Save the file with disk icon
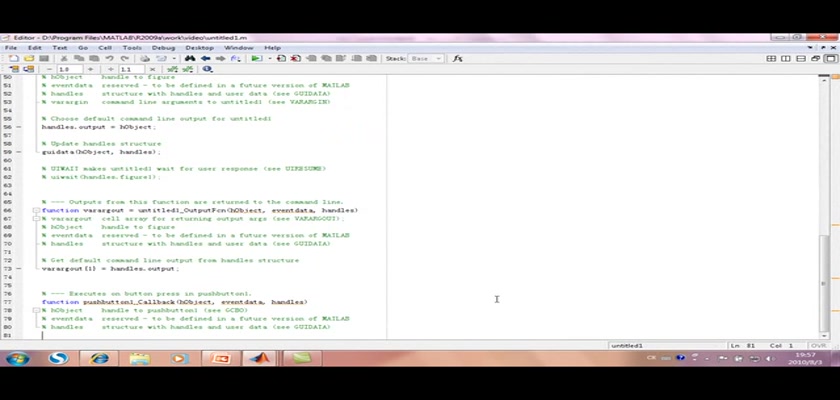Viewport: 840px width, 400px height. point(44,58)
